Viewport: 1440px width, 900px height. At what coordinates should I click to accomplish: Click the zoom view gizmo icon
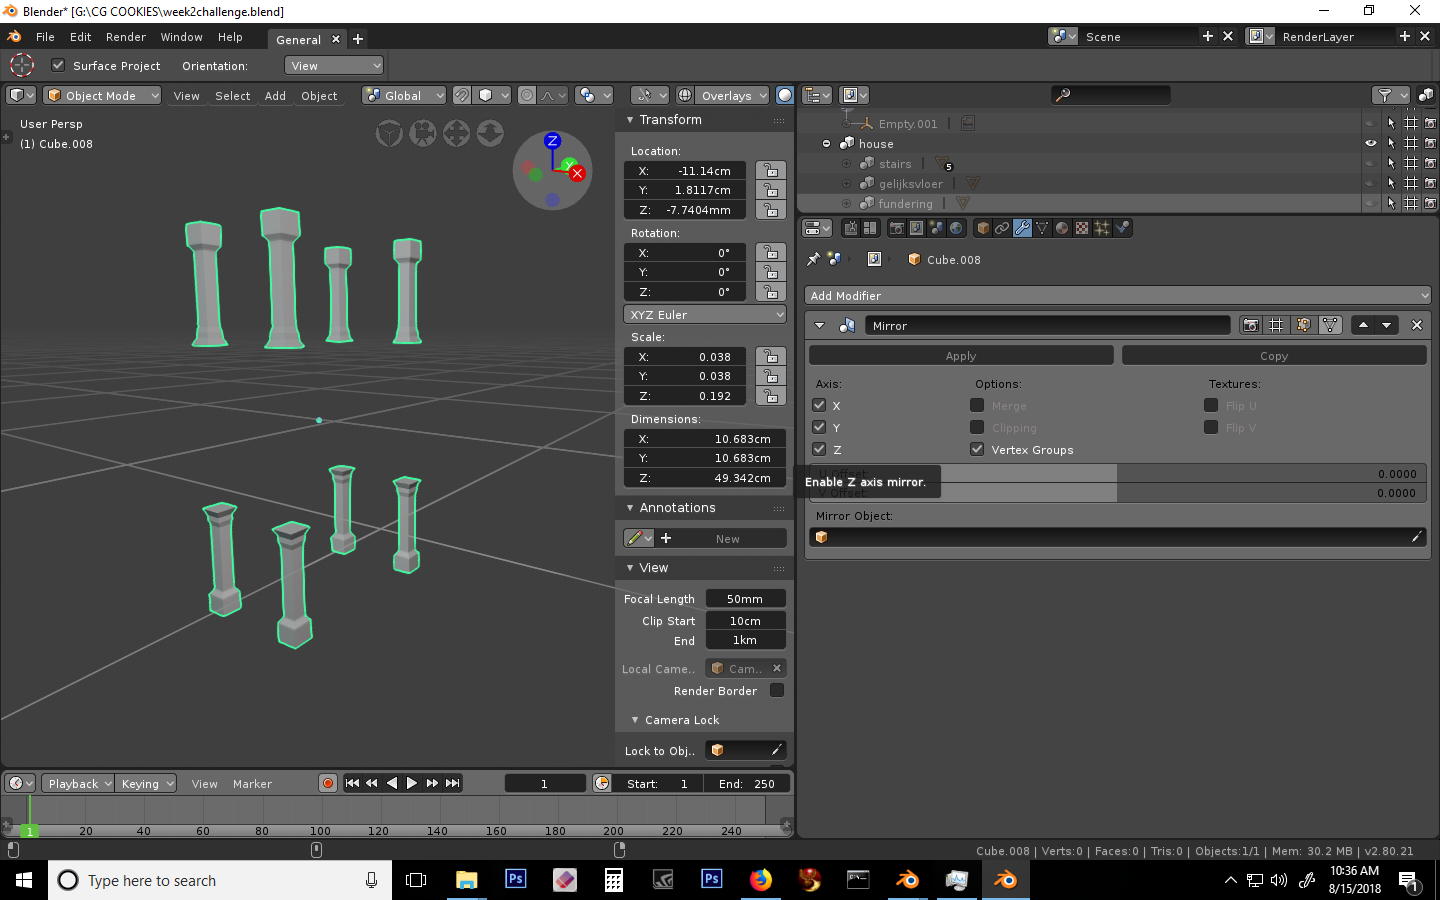coord(490,133)
